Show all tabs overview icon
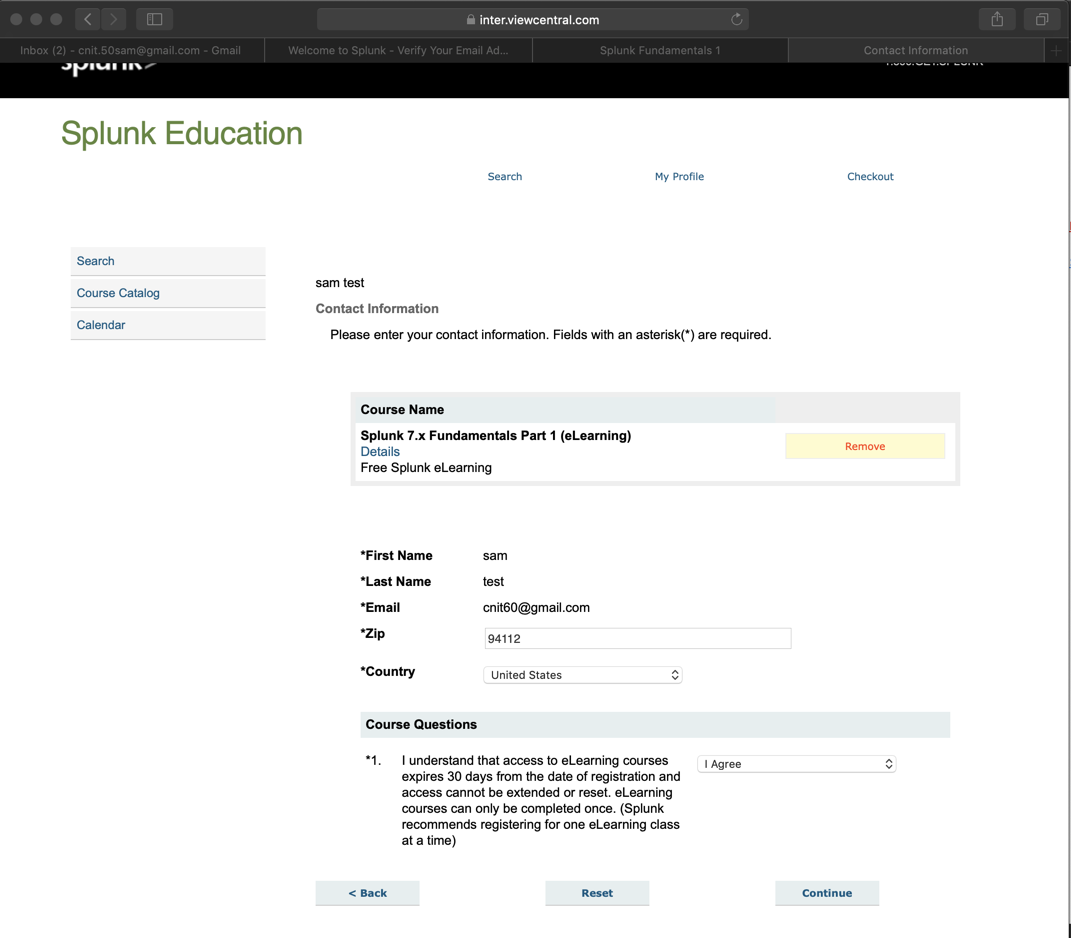1071x938 pixels. click(1042, 19)
